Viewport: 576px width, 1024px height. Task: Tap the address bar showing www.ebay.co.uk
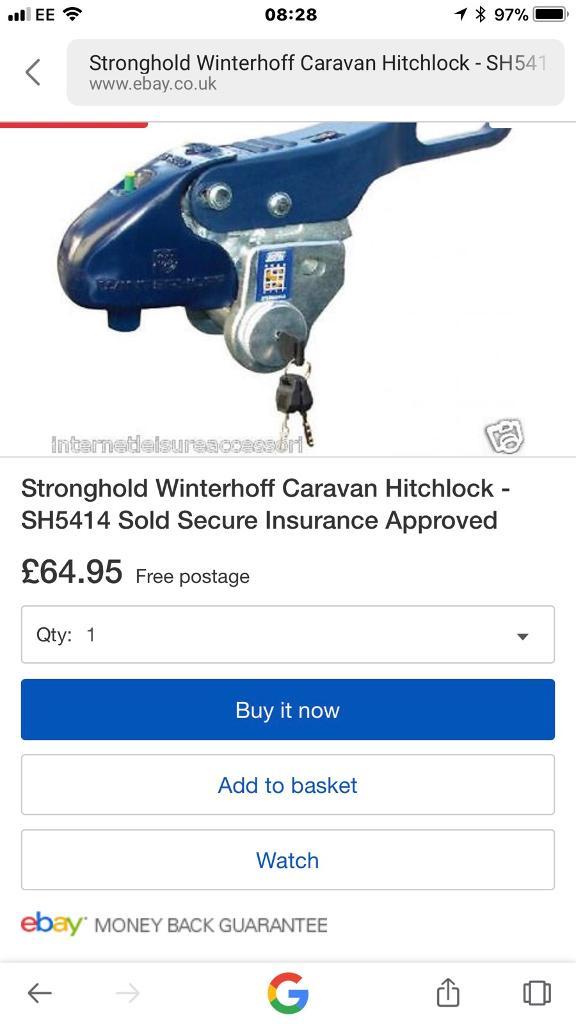315,72
